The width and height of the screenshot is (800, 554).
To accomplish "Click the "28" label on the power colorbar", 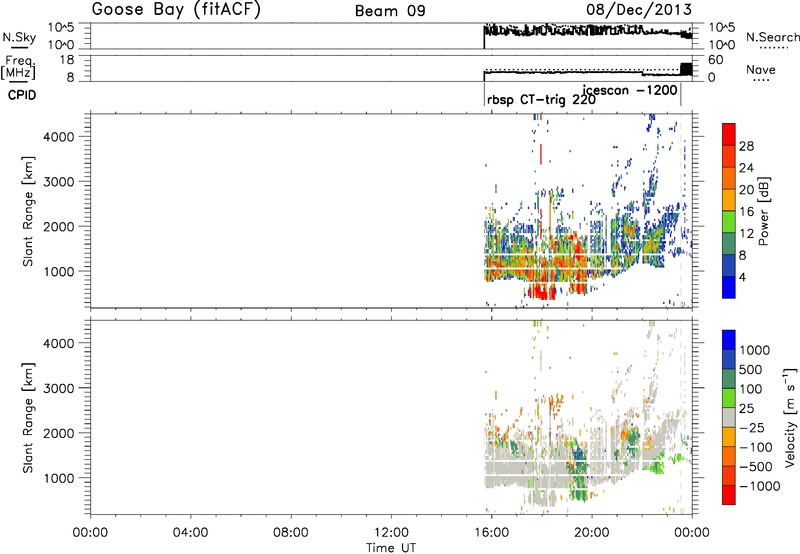I will pos(746,146).
